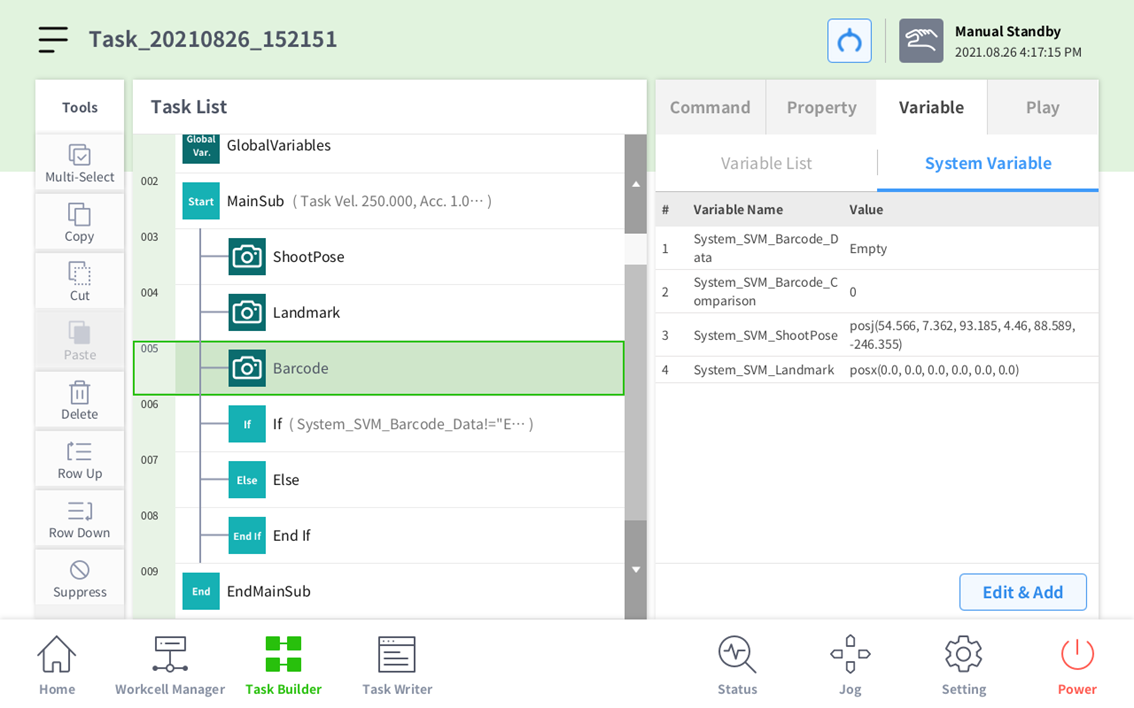Image resolution: width=1134 pixels, height=708 pixels.
Task: Select the Landmark camera command
Action: coord(306,313)
